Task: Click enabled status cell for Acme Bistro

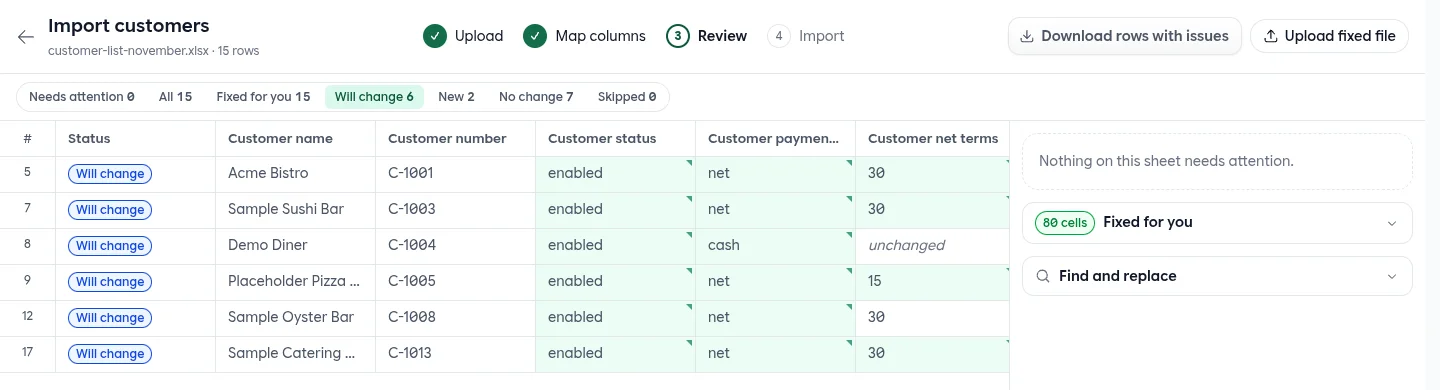Action: 615,174
